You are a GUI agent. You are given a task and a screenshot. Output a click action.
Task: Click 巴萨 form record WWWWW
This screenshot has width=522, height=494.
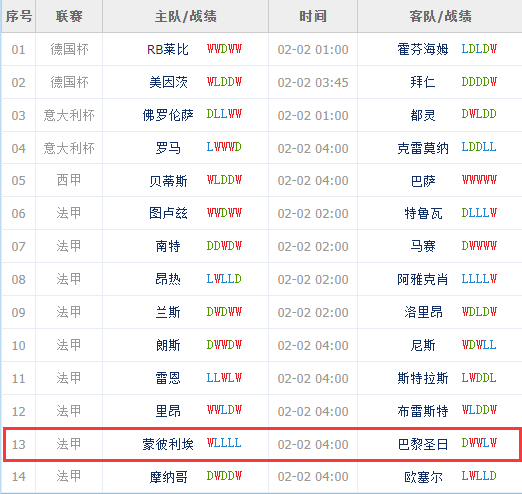coord(479,179)
